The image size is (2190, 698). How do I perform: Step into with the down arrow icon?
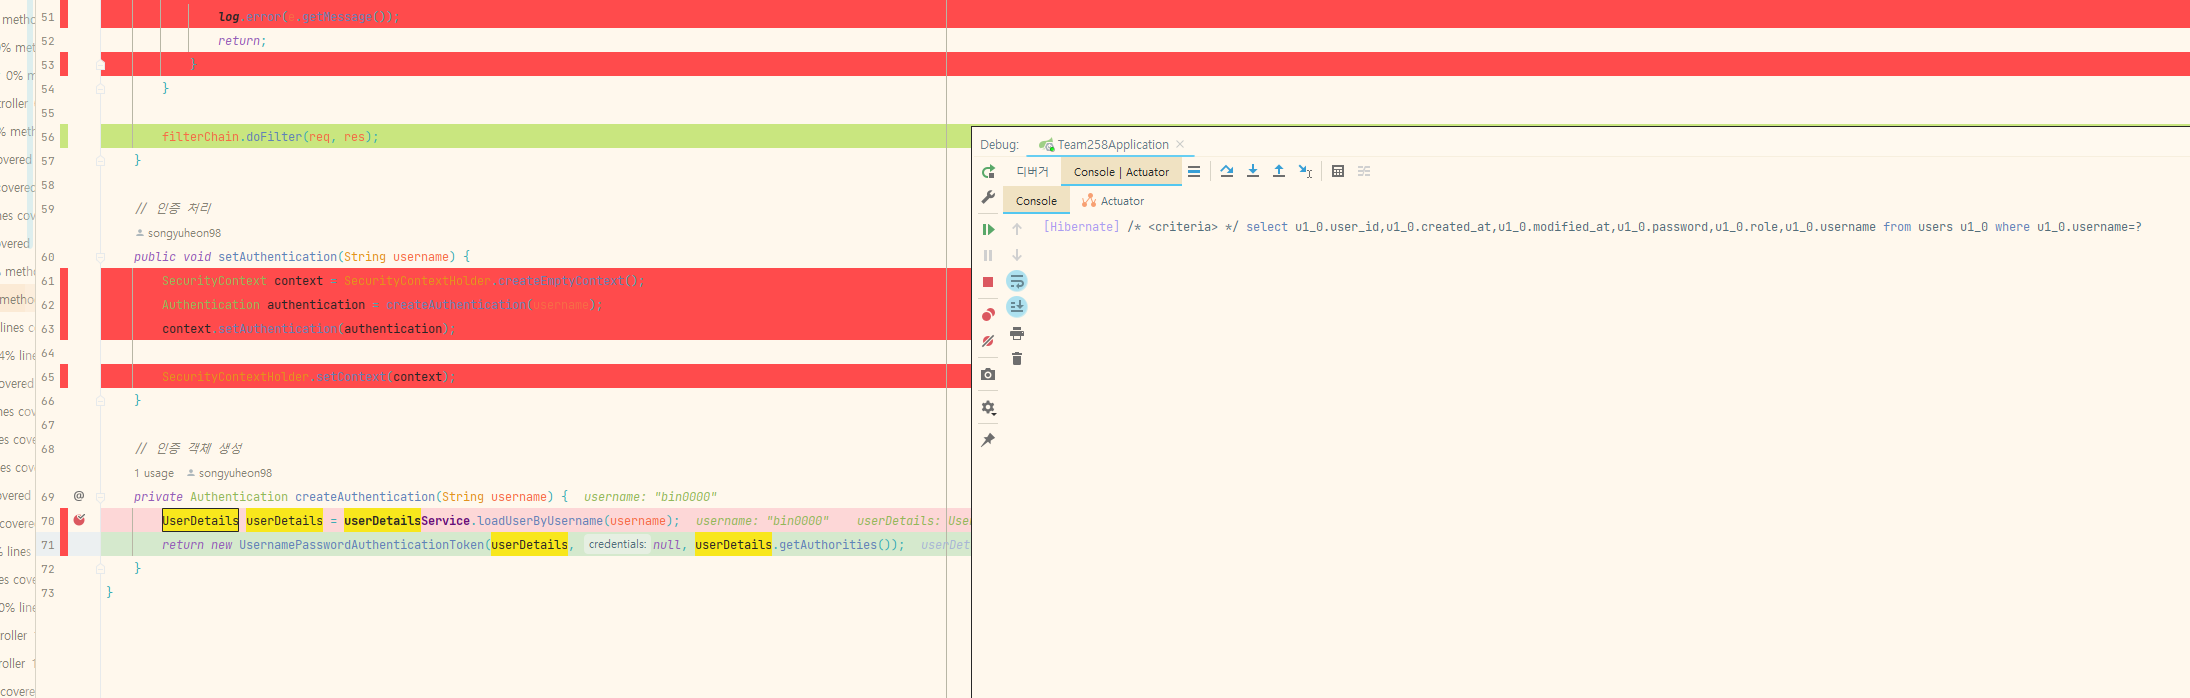(x=1253, y=172)
